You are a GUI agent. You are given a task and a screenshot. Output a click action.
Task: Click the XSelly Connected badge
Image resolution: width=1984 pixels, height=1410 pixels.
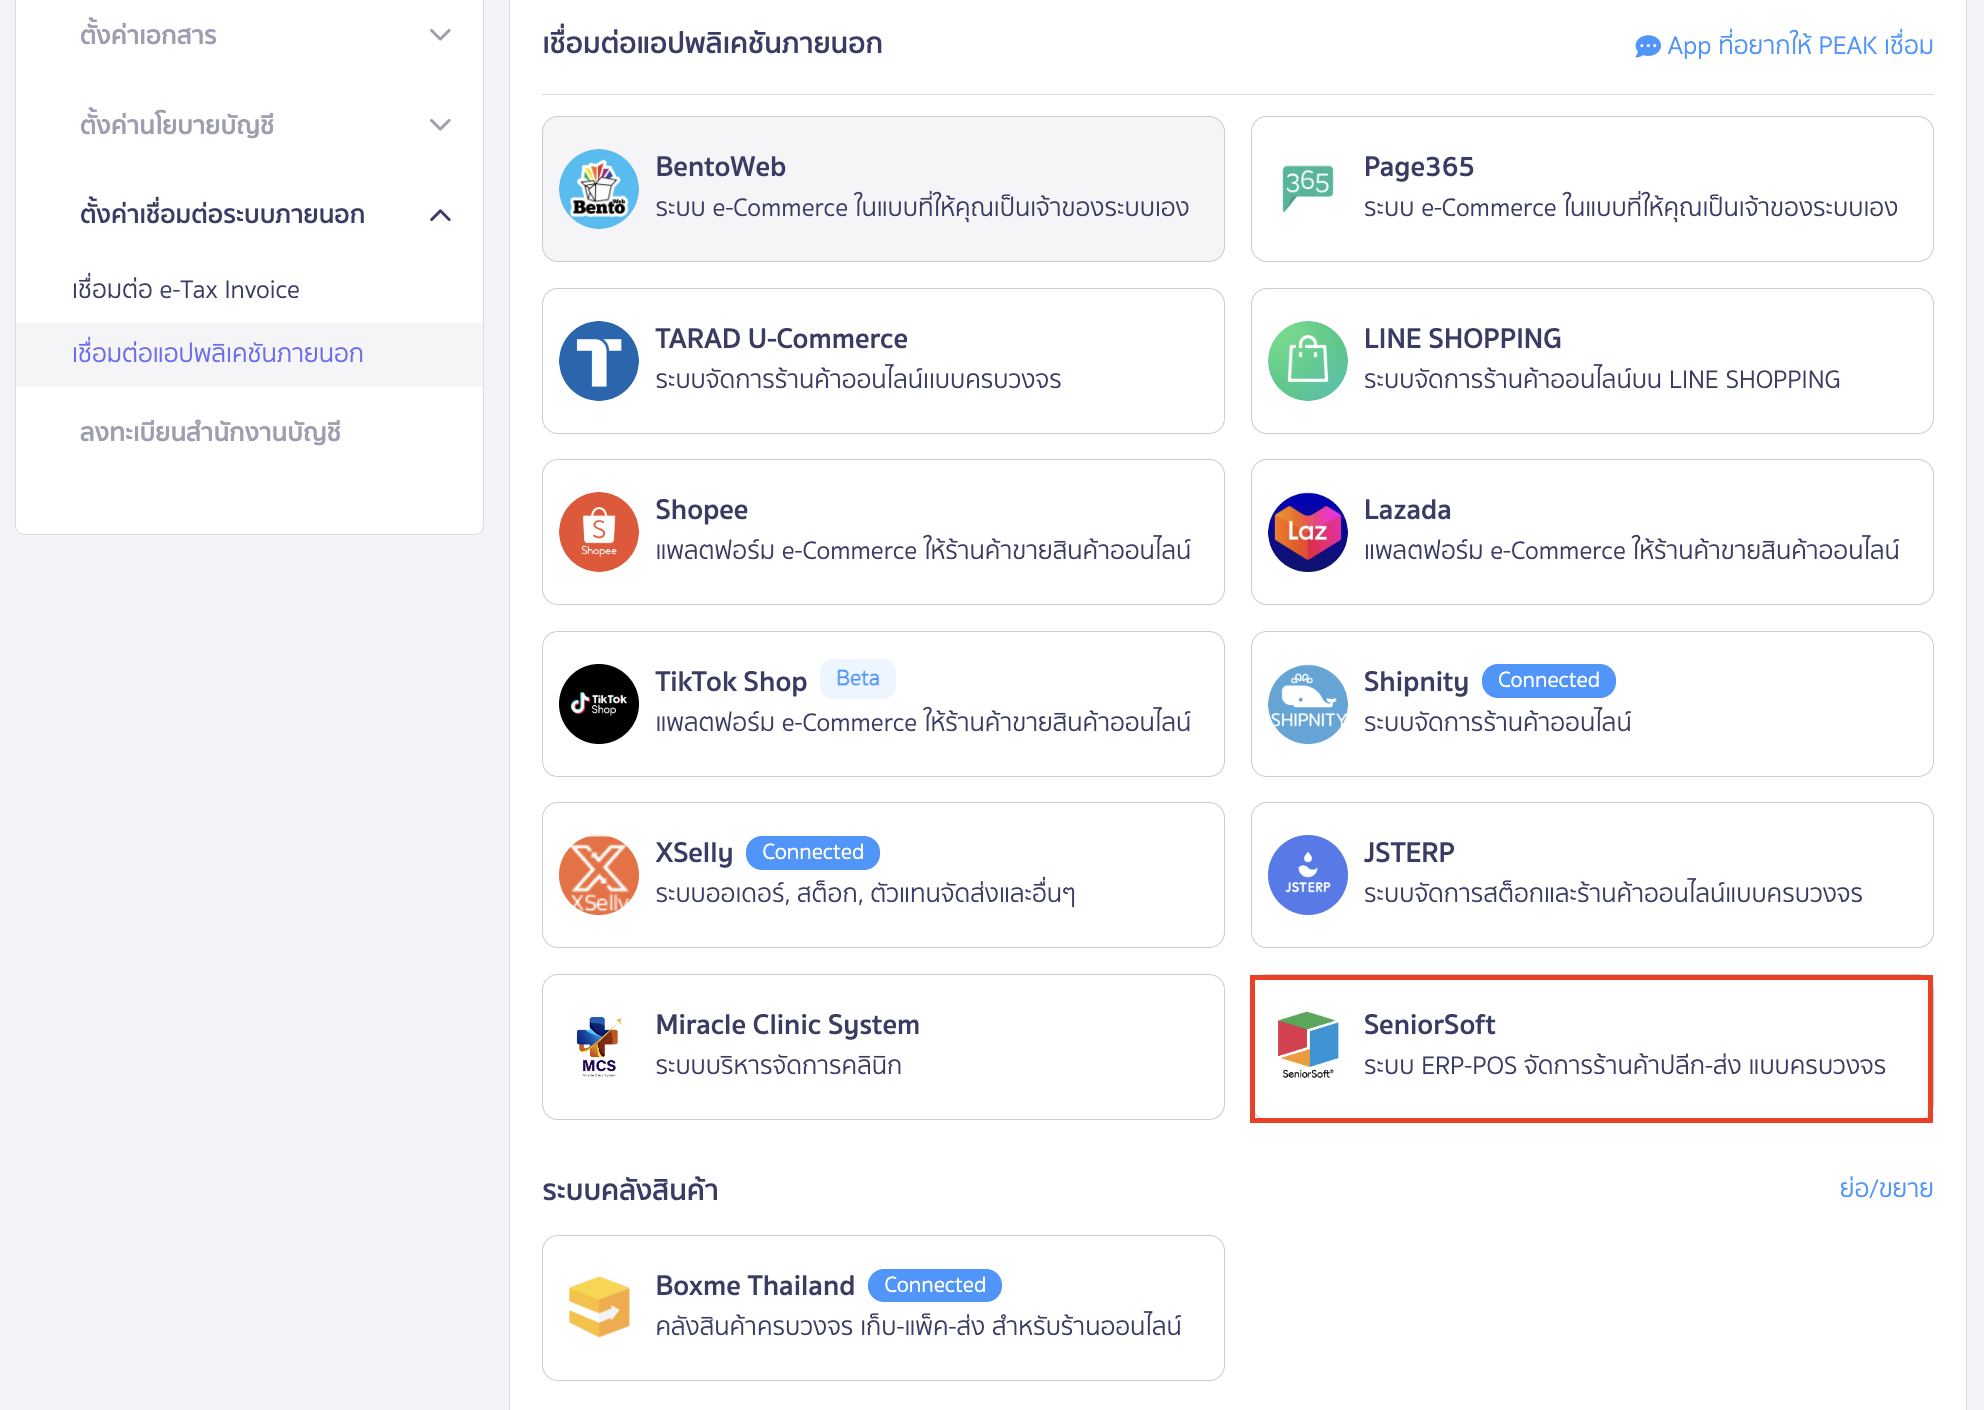click(x=812, y=852)
